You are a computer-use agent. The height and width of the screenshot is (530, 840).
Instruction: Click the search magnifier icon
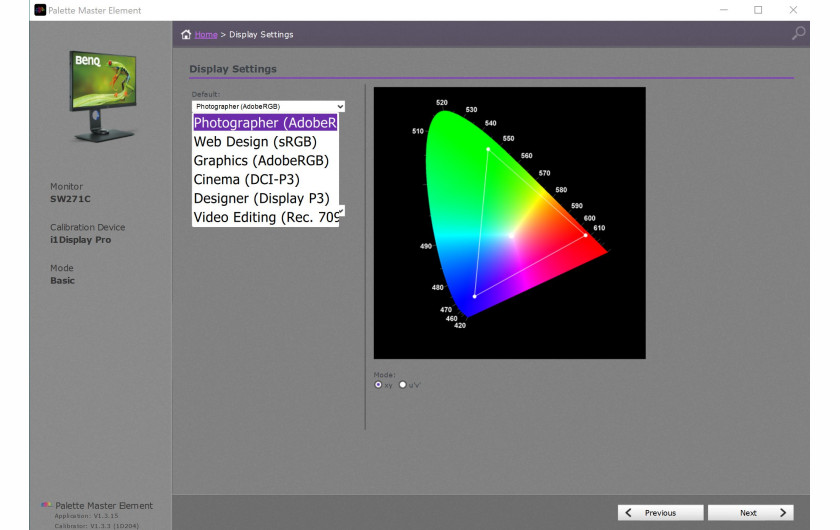[x=798, y=34]
